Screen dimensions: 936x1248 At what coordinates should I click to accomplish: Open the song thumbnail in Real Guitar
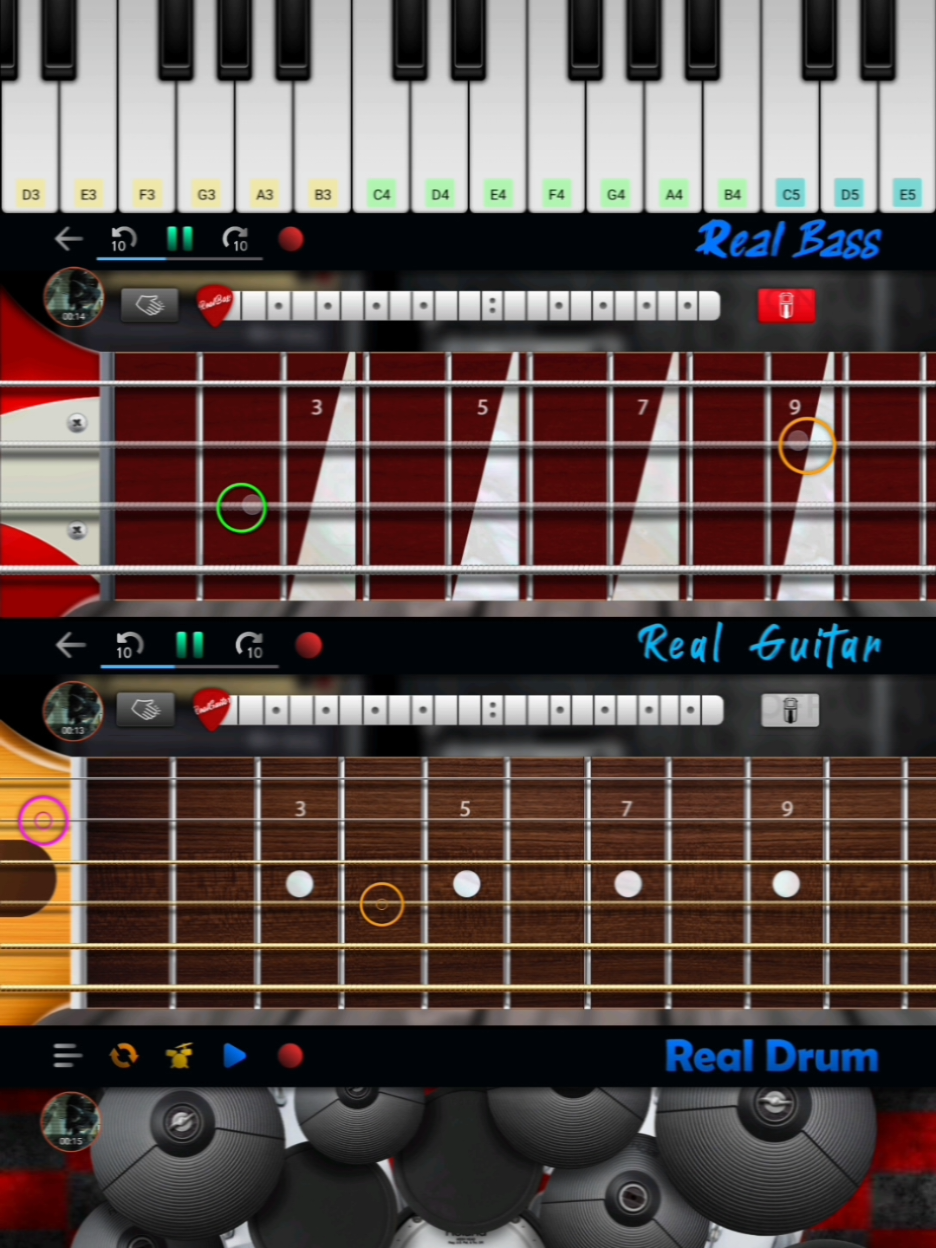pos(73,711)
